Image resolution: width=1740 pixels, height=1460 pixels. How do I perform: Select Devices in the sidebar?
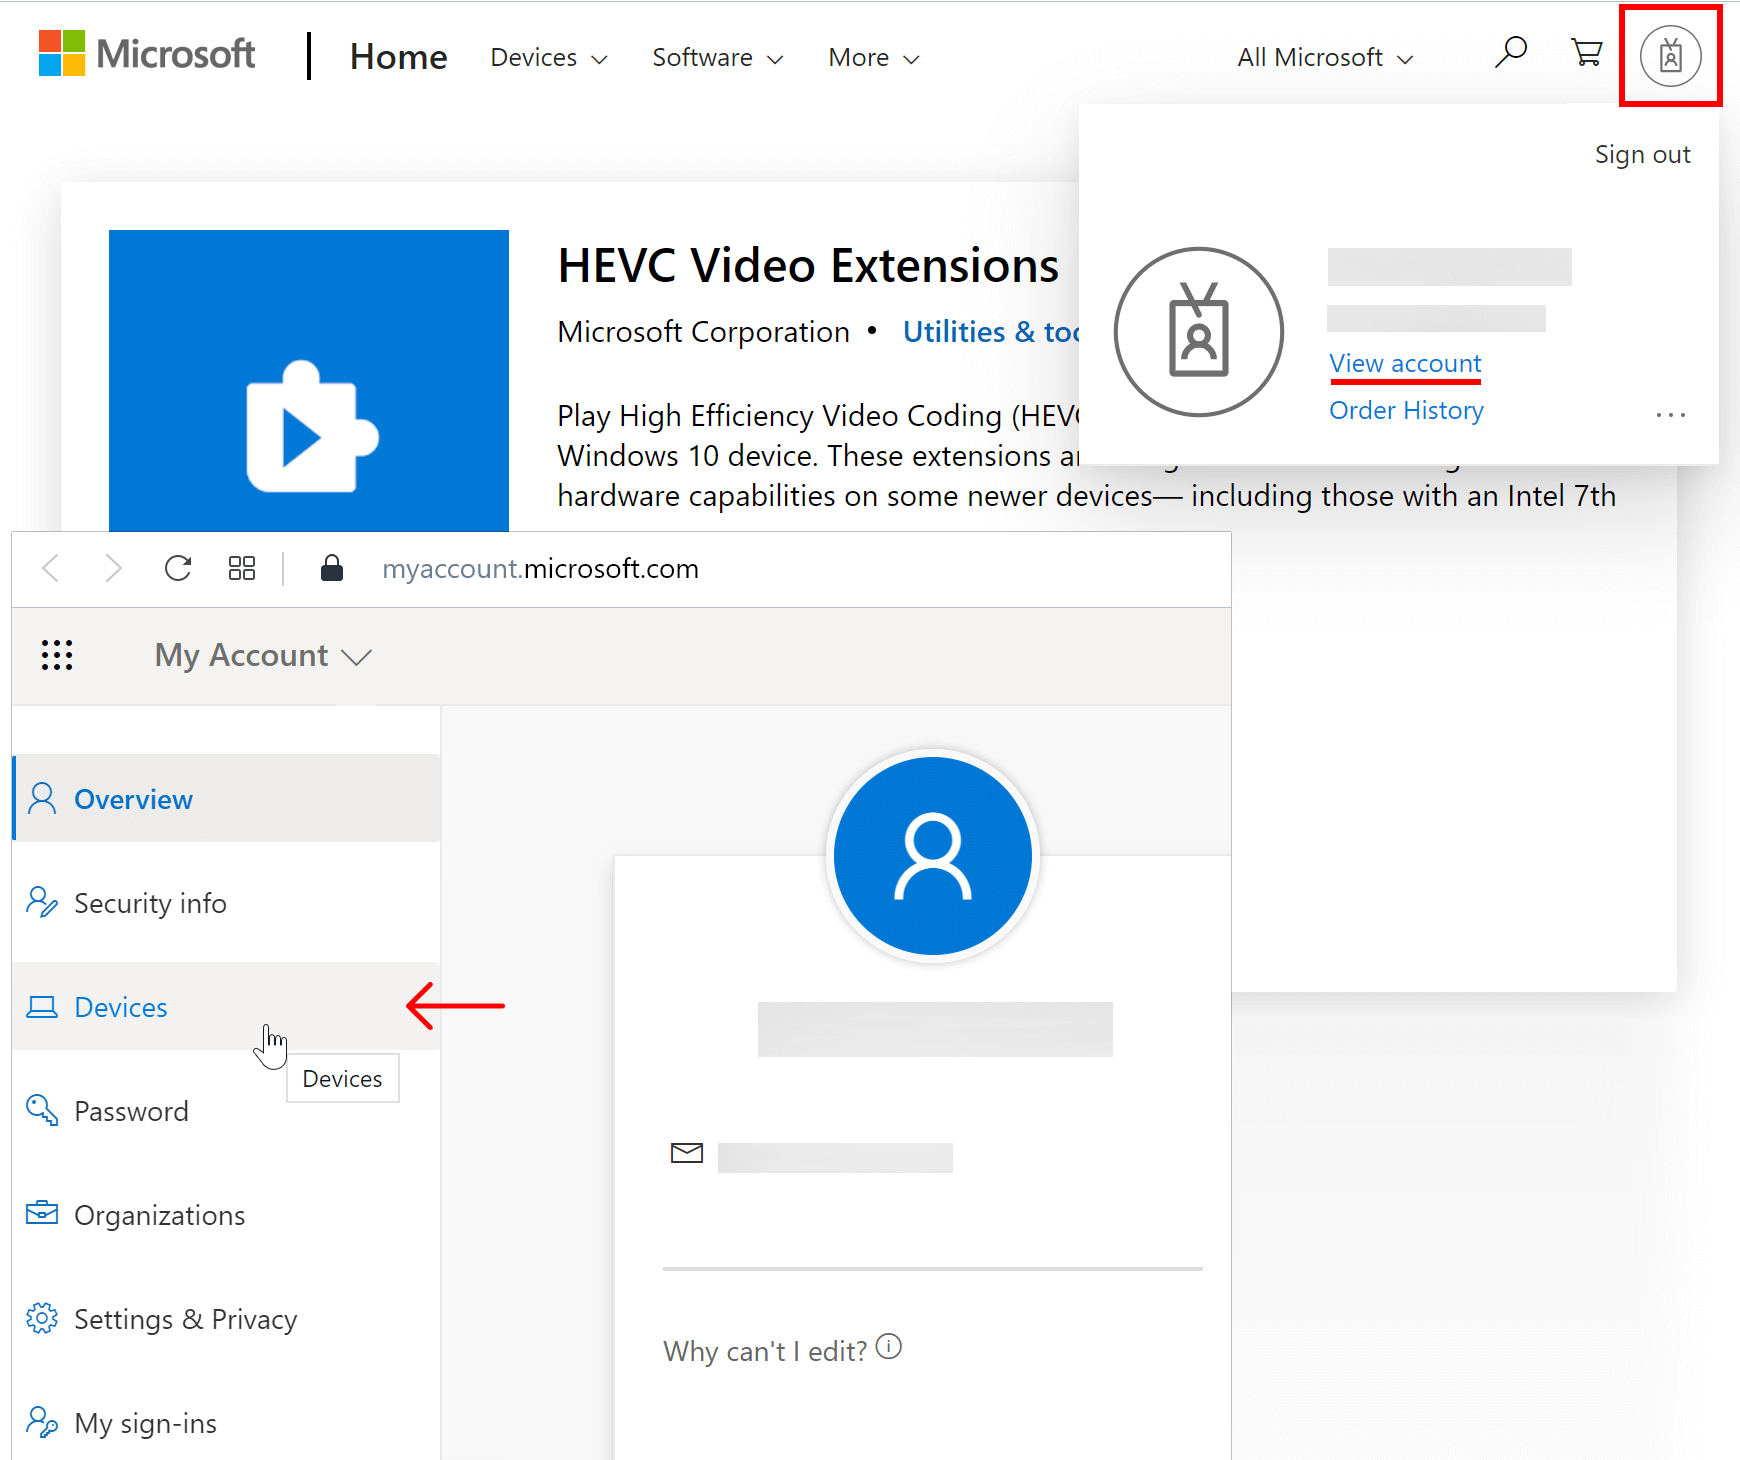[227, 1006]
